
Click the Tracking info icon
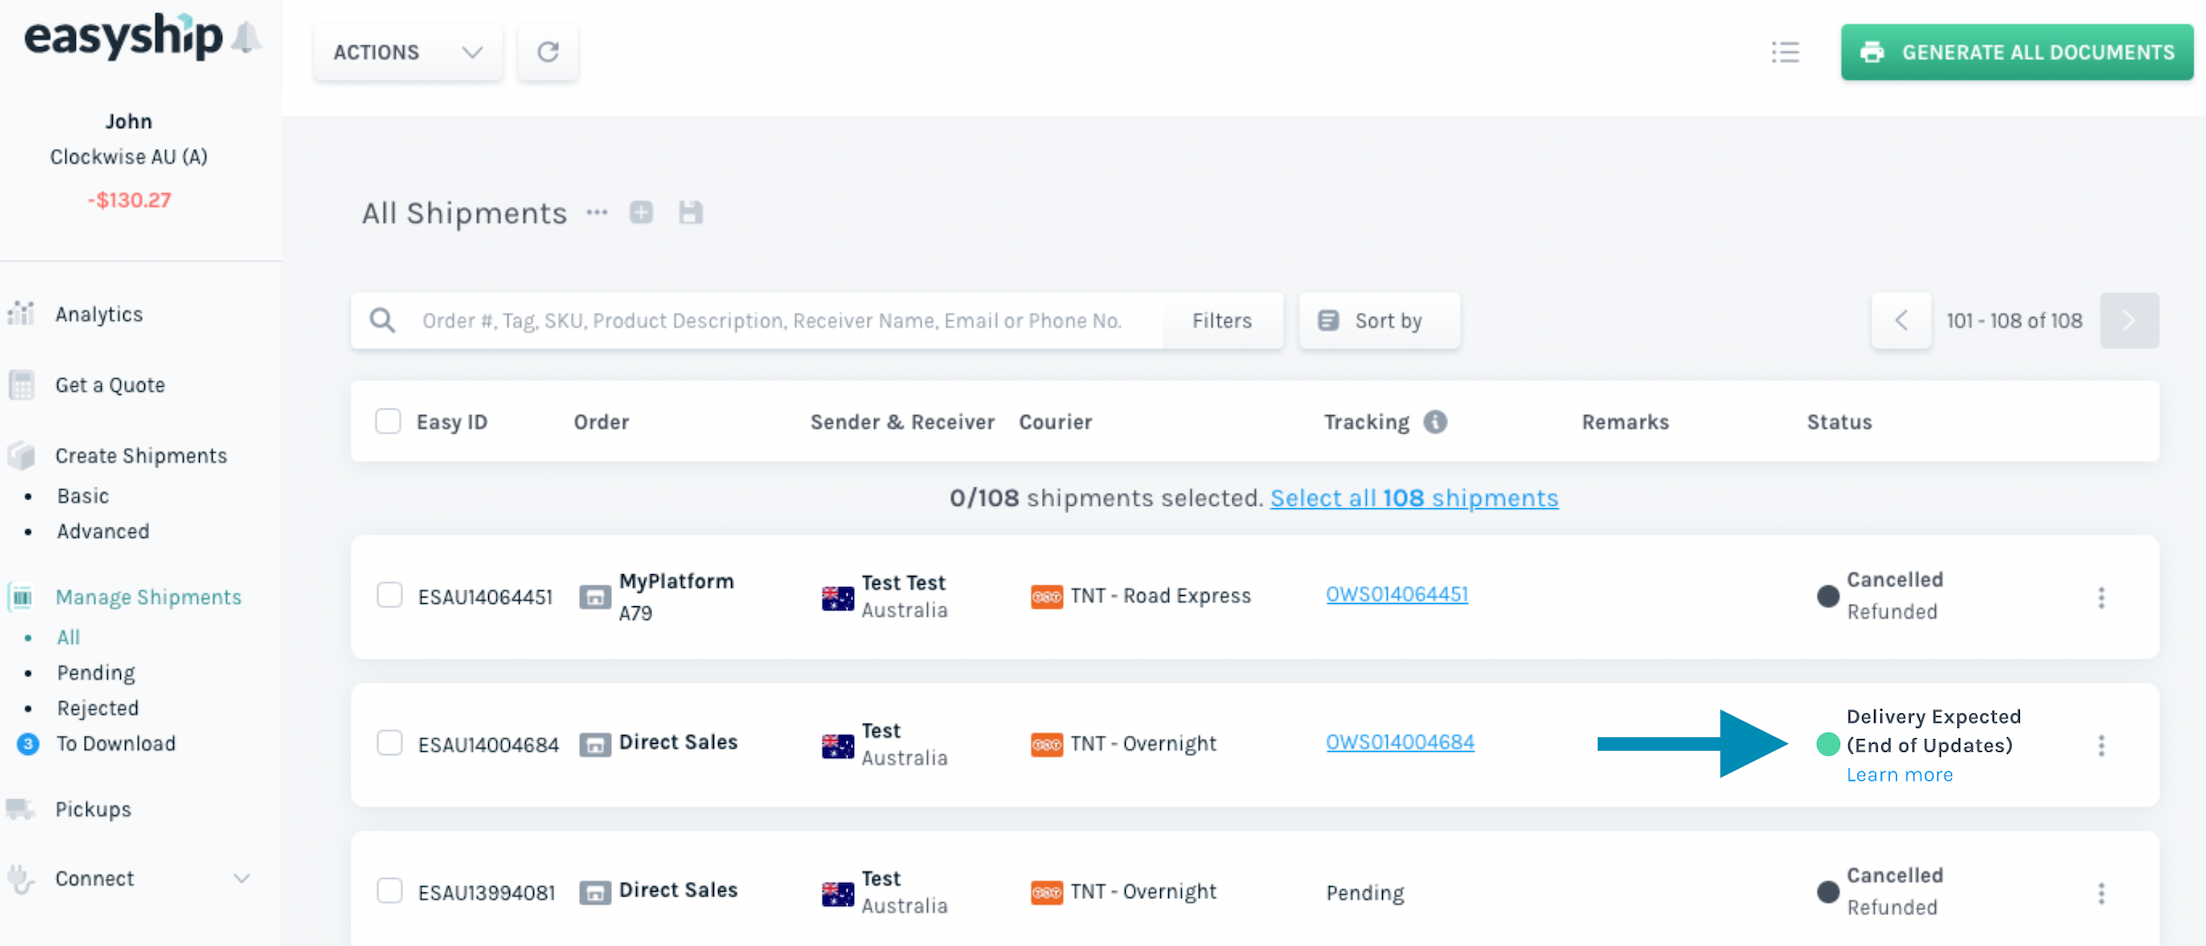point(1435,422)
